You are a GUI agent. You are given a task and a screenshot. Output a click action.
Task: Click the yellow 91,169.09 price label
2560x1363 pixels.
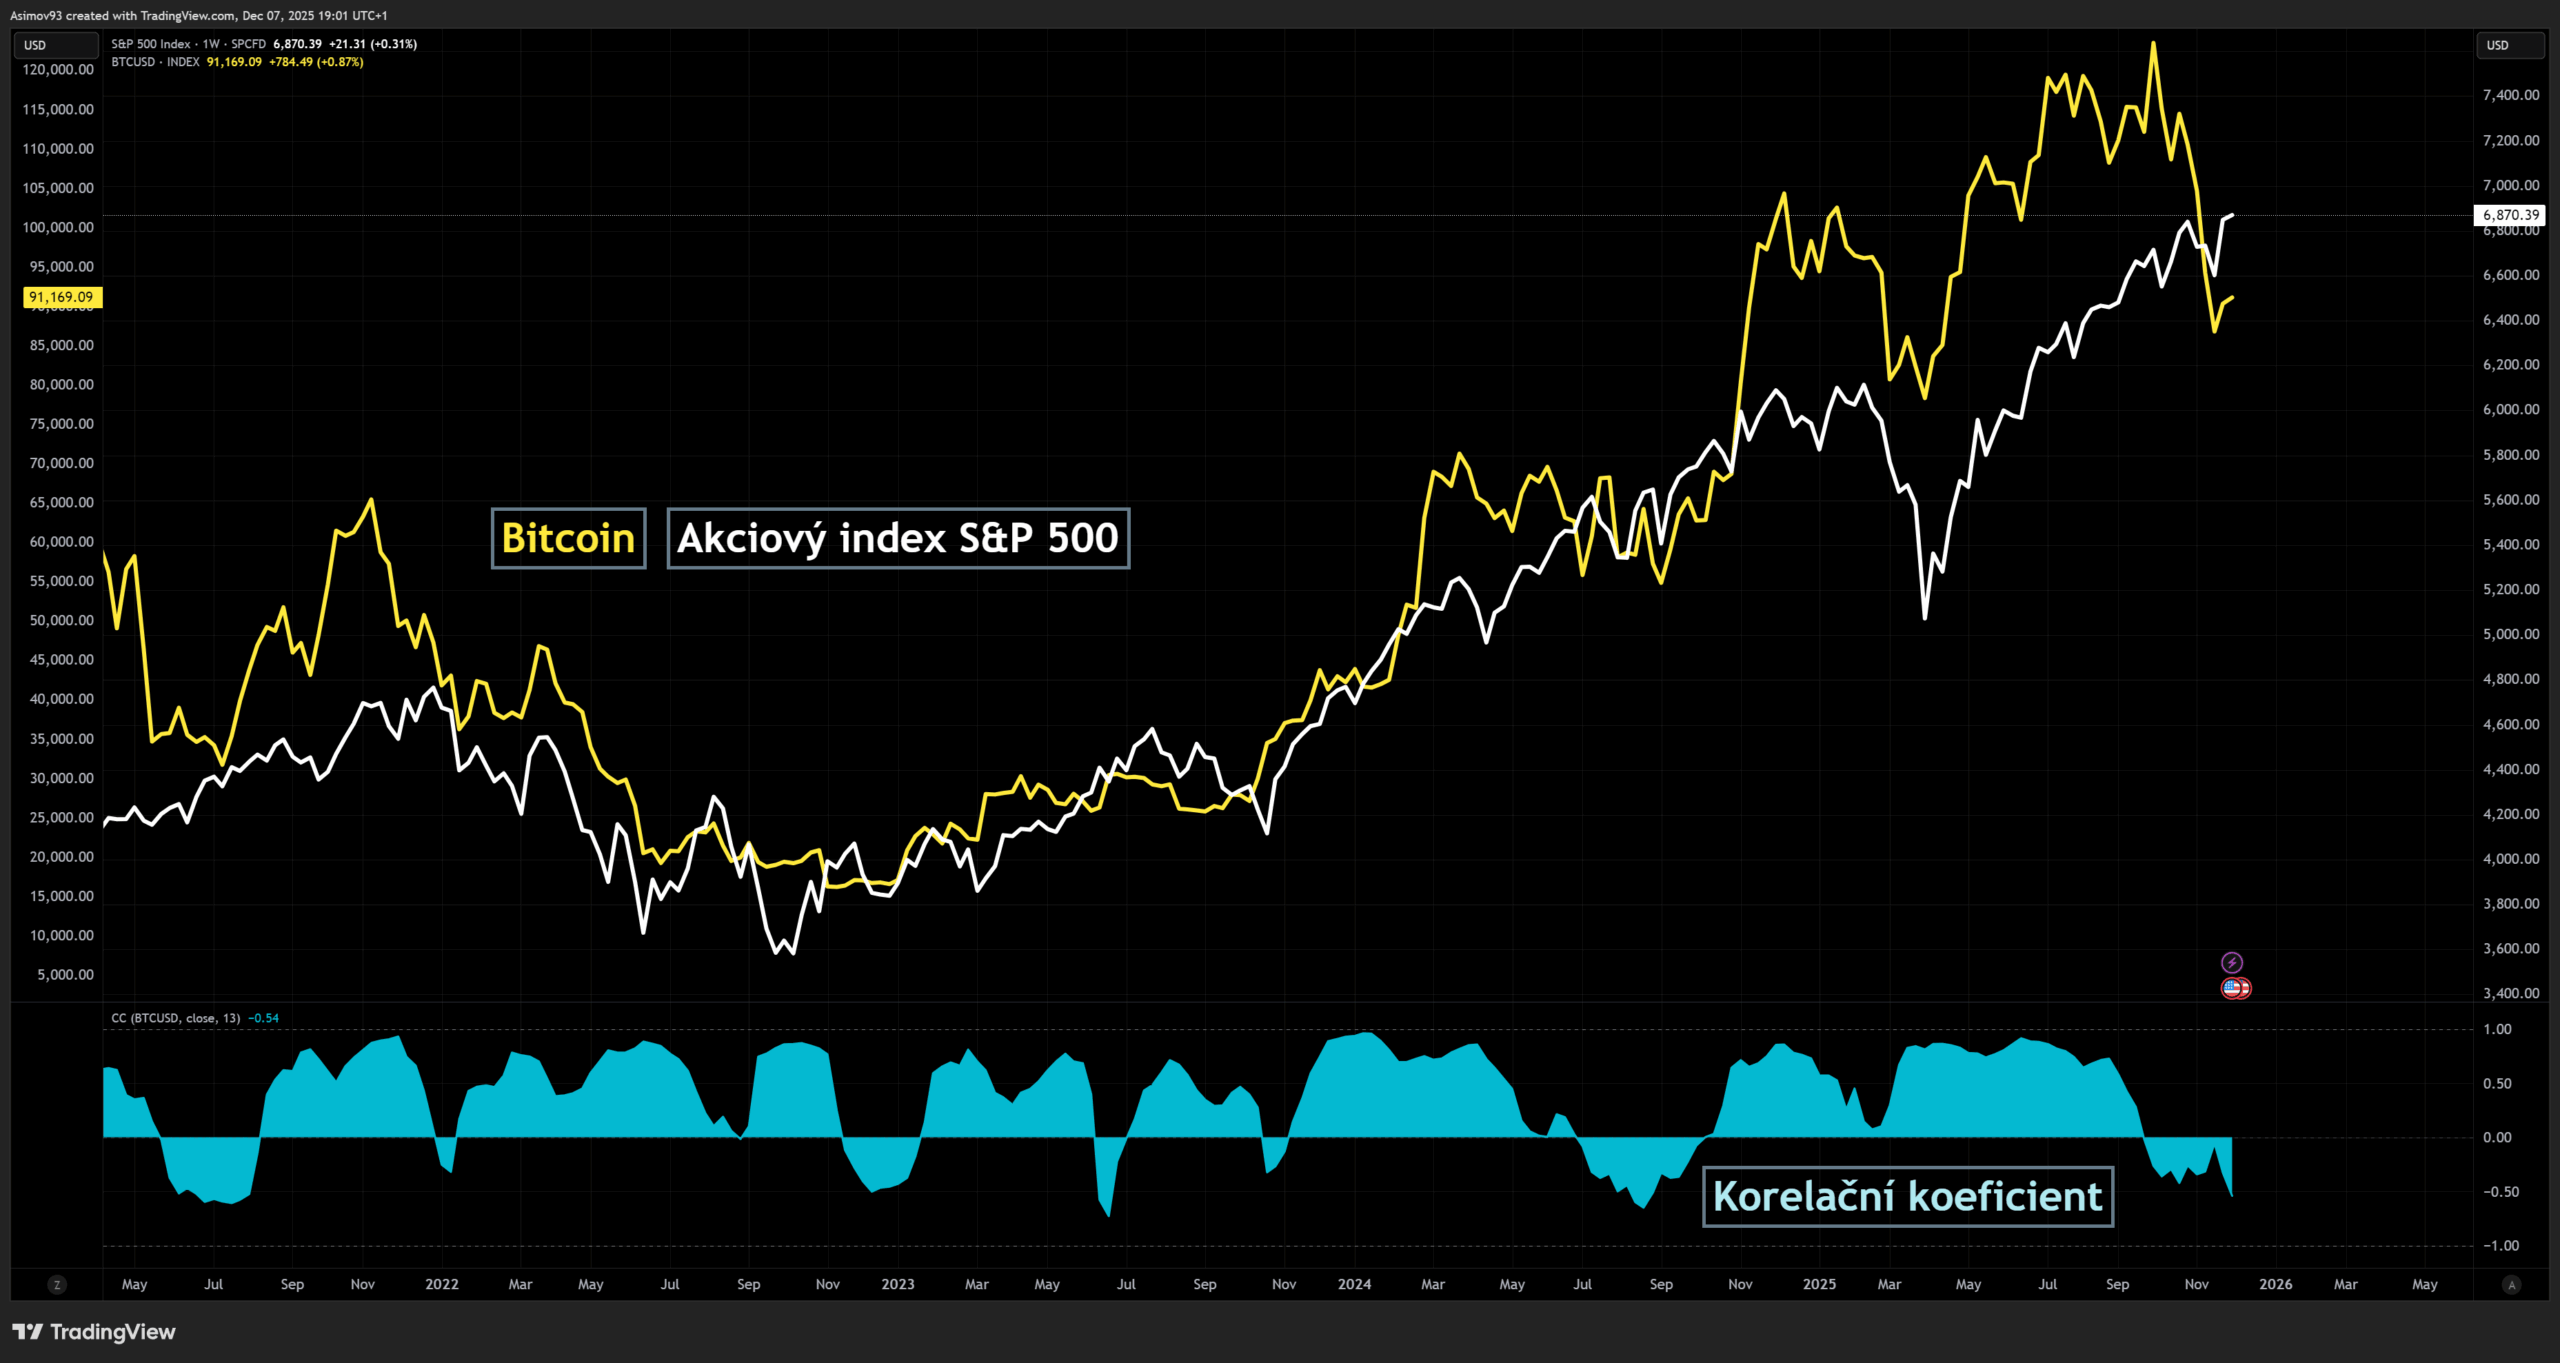pyautogui.click(x=61, y=297)
